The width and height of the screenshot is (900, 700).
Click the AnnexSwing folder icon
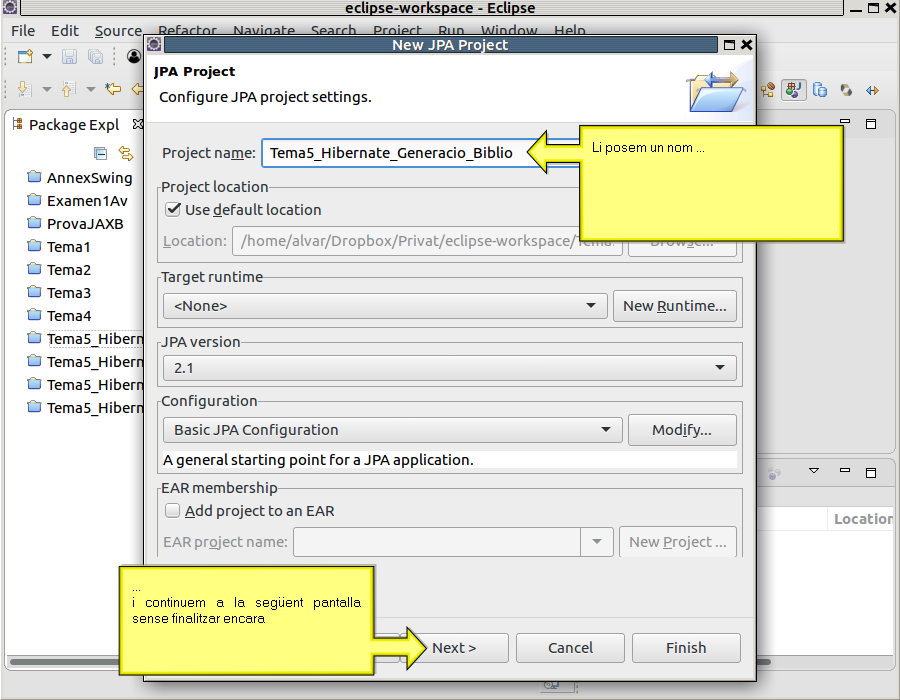click(x=34, y=177)
